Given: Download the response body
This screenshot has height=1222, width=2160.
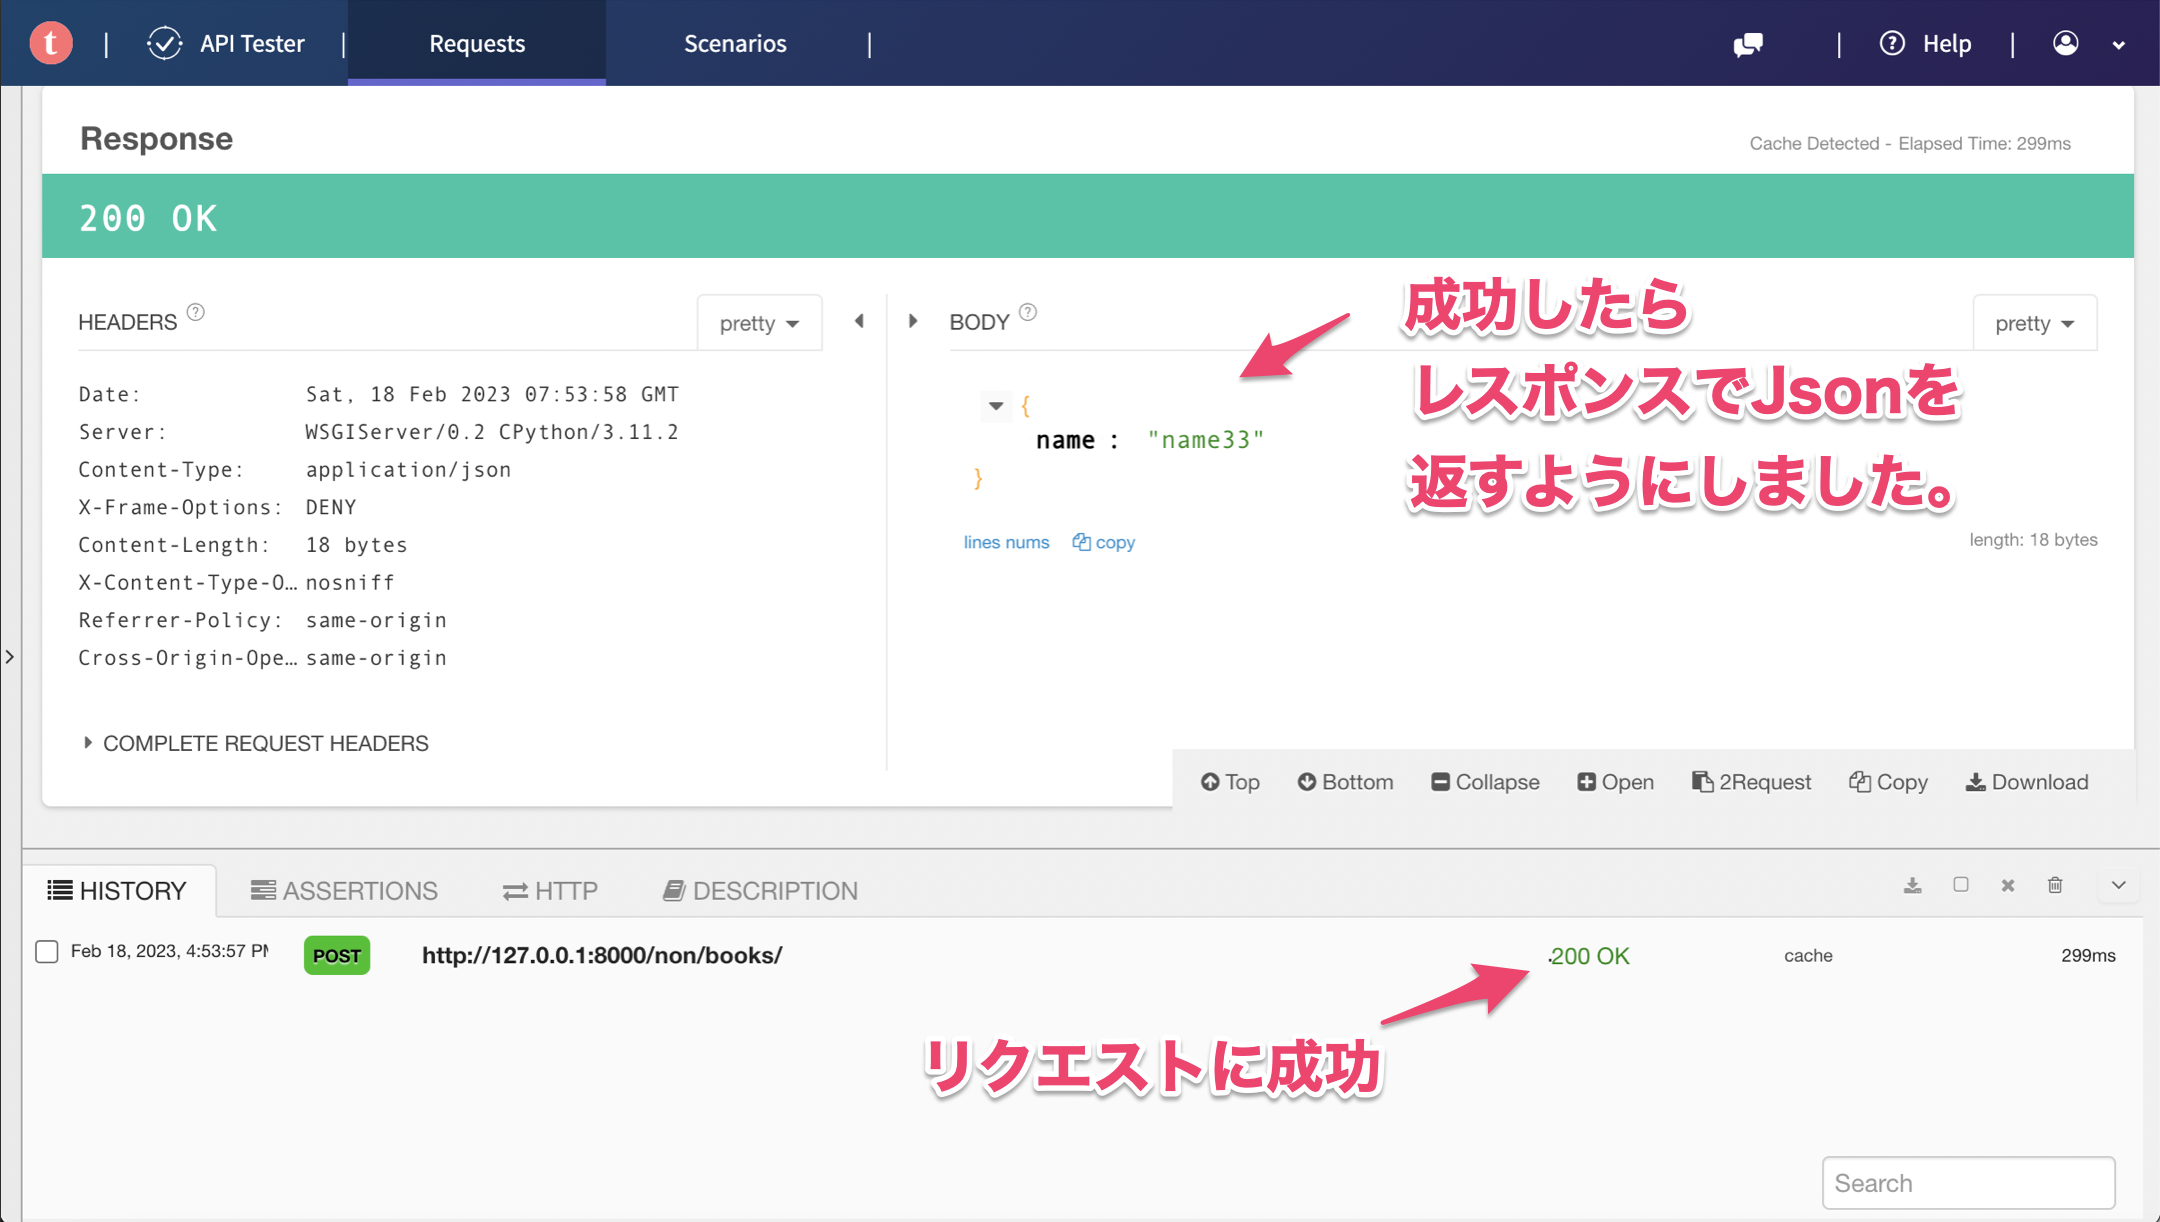Looking at the screenshot, I should (x=2025, y=781).
